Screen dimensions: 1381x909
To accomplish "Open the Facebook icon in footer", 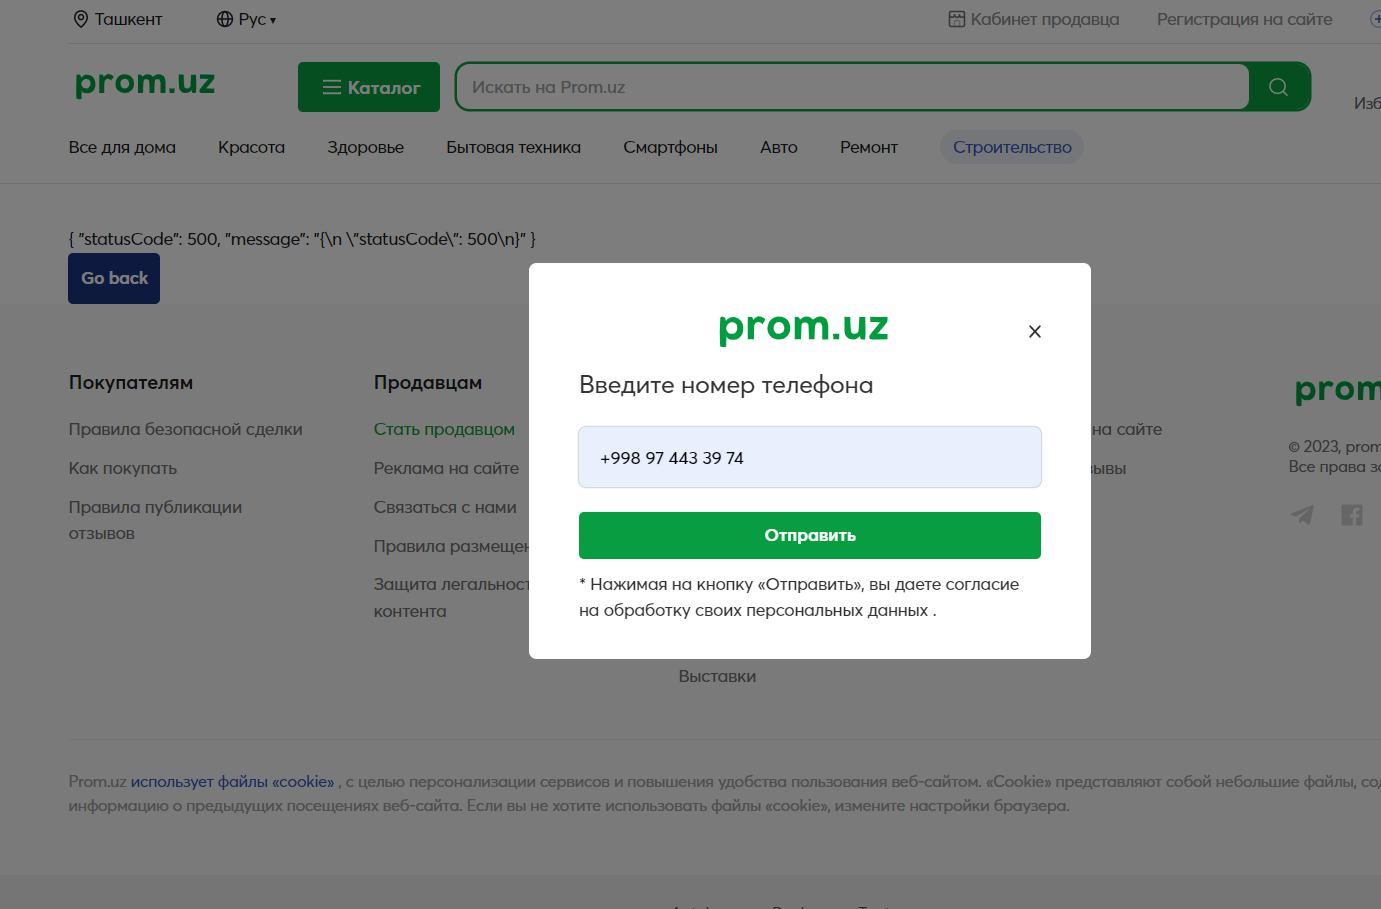I will [1352, 515].
